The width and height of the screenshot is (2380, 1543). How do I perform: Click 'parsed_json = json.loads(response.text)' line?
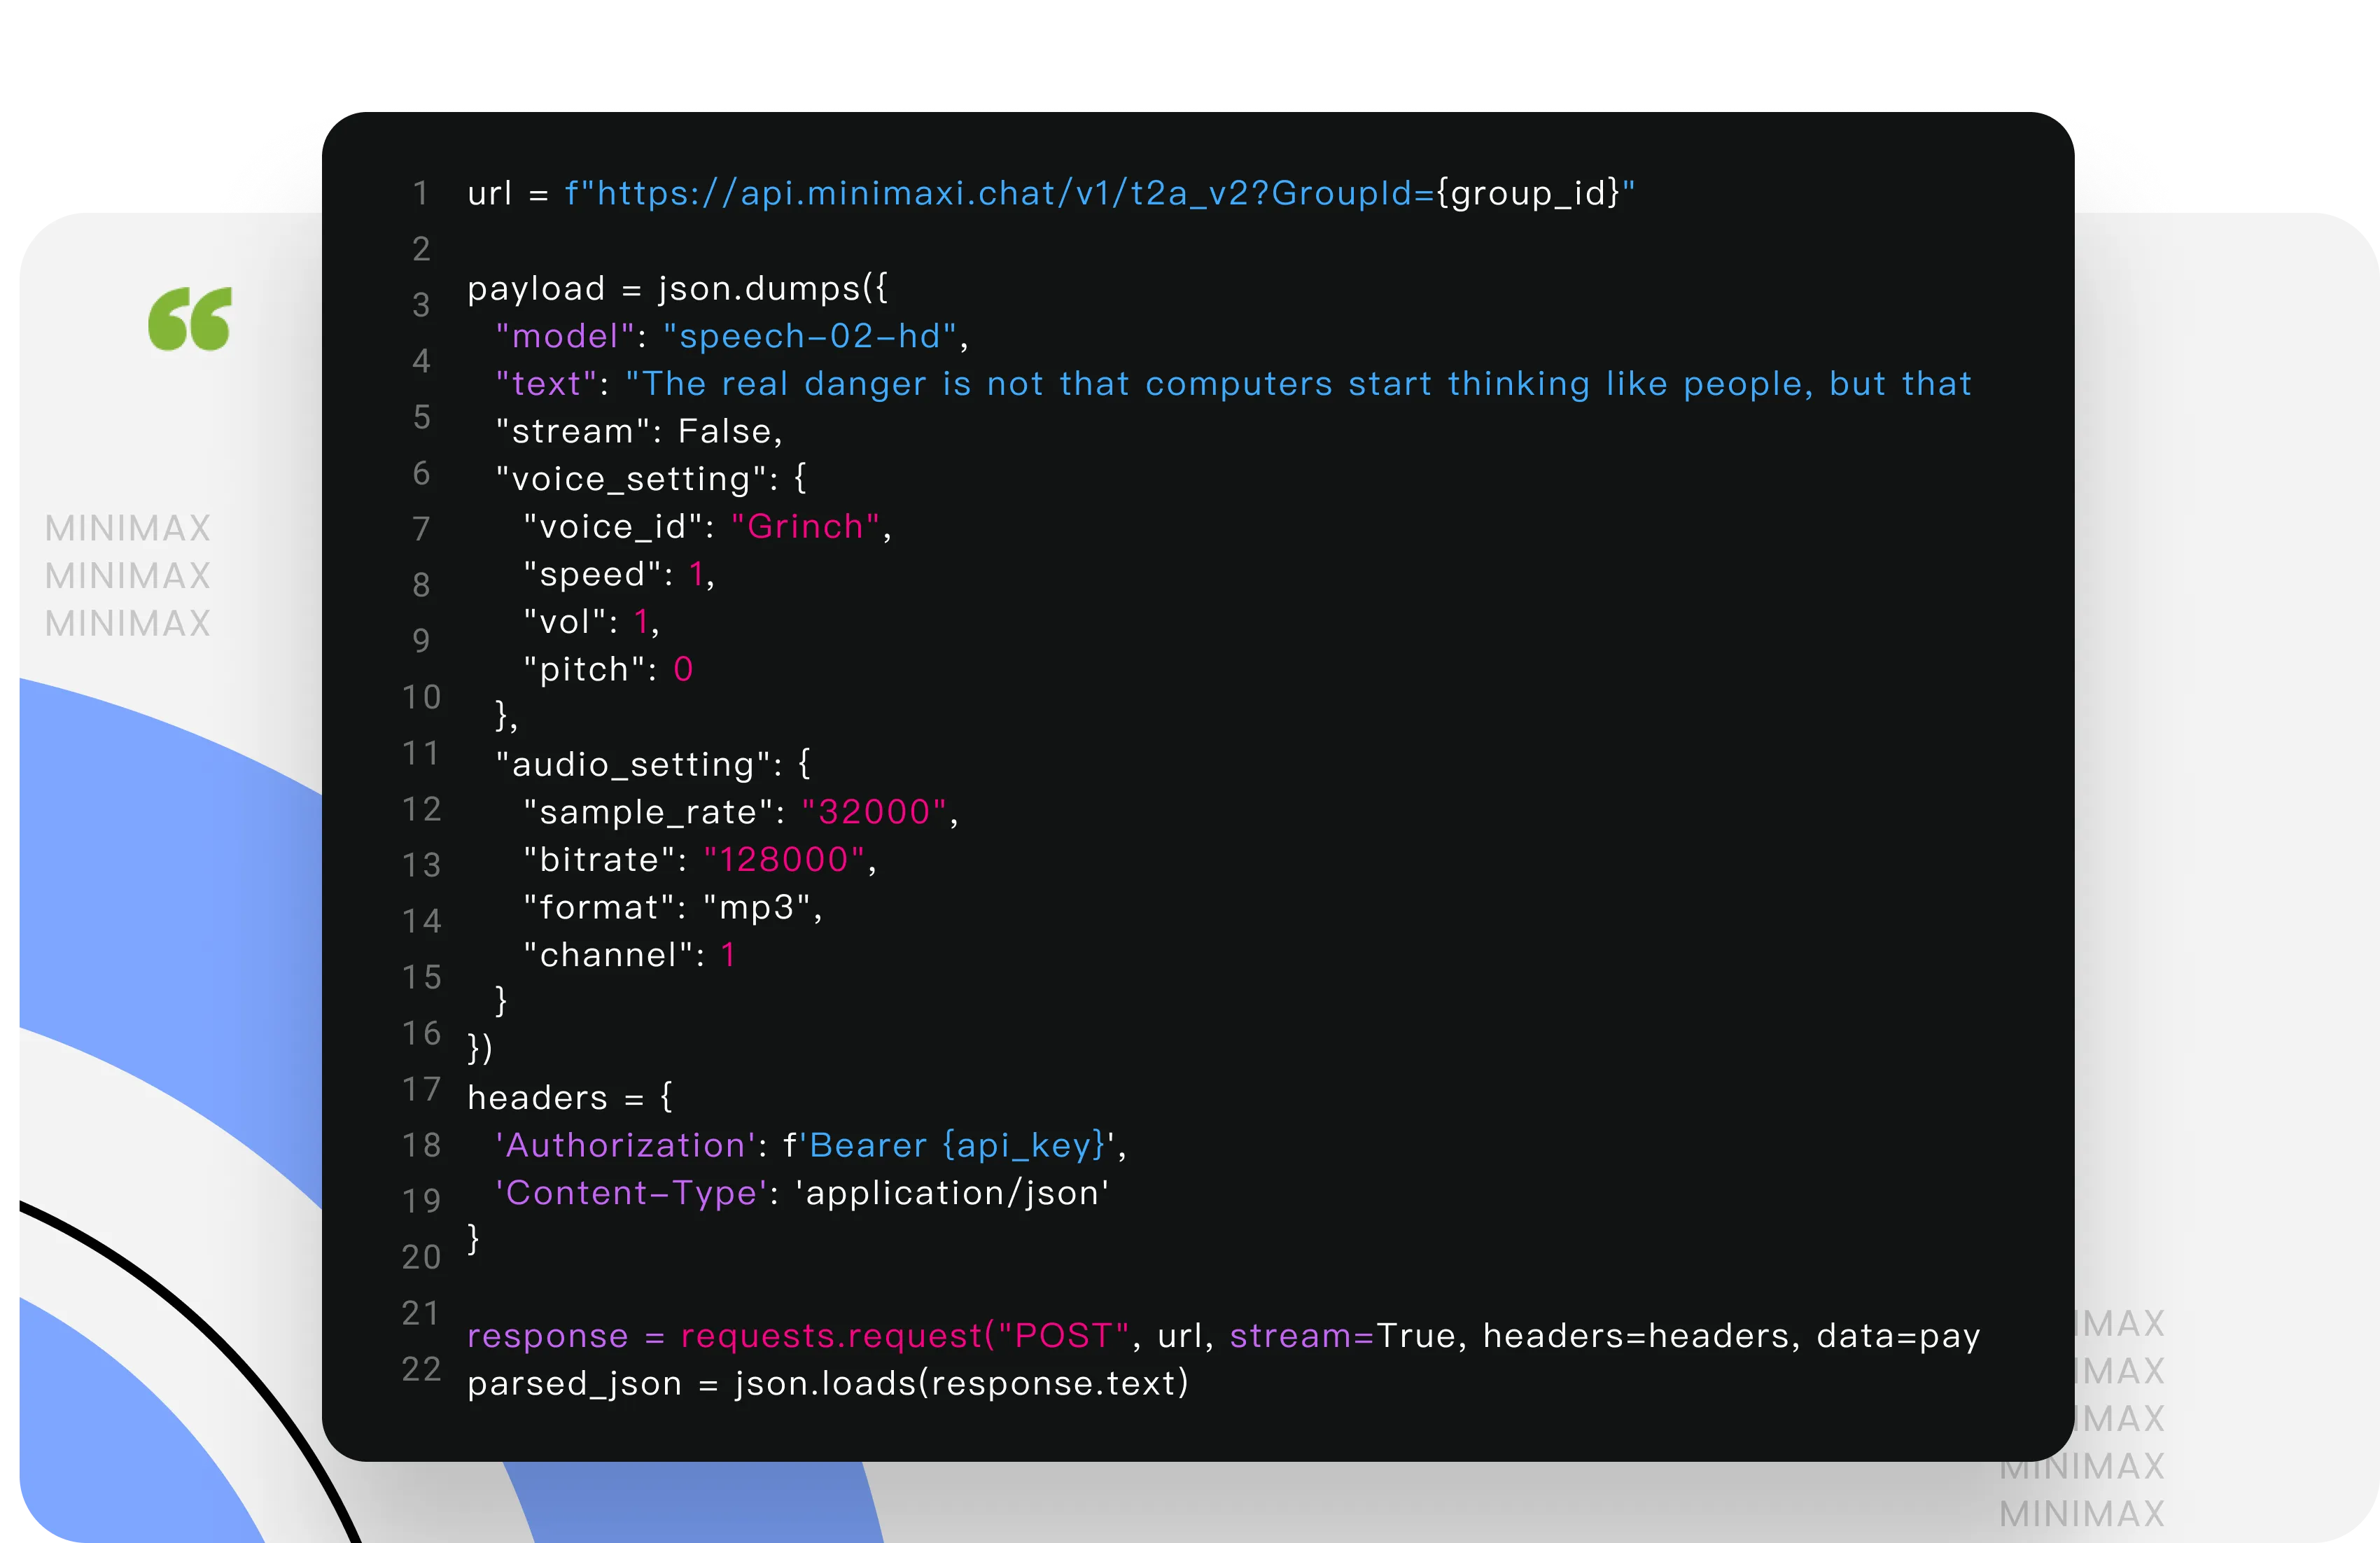point(828,1384)
